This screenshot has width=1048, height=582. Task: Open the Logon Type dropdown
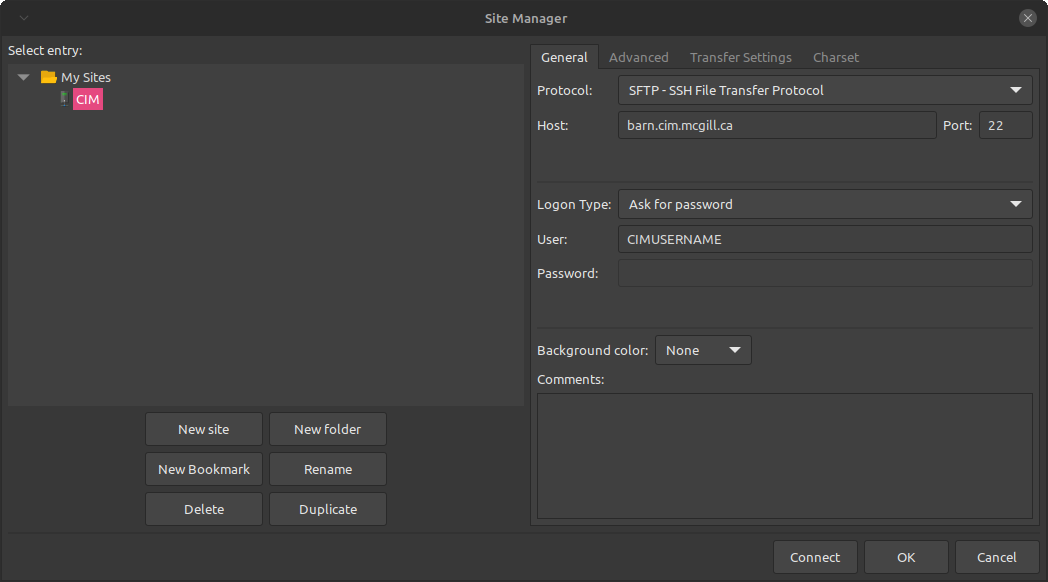click(x=824, y=204)
